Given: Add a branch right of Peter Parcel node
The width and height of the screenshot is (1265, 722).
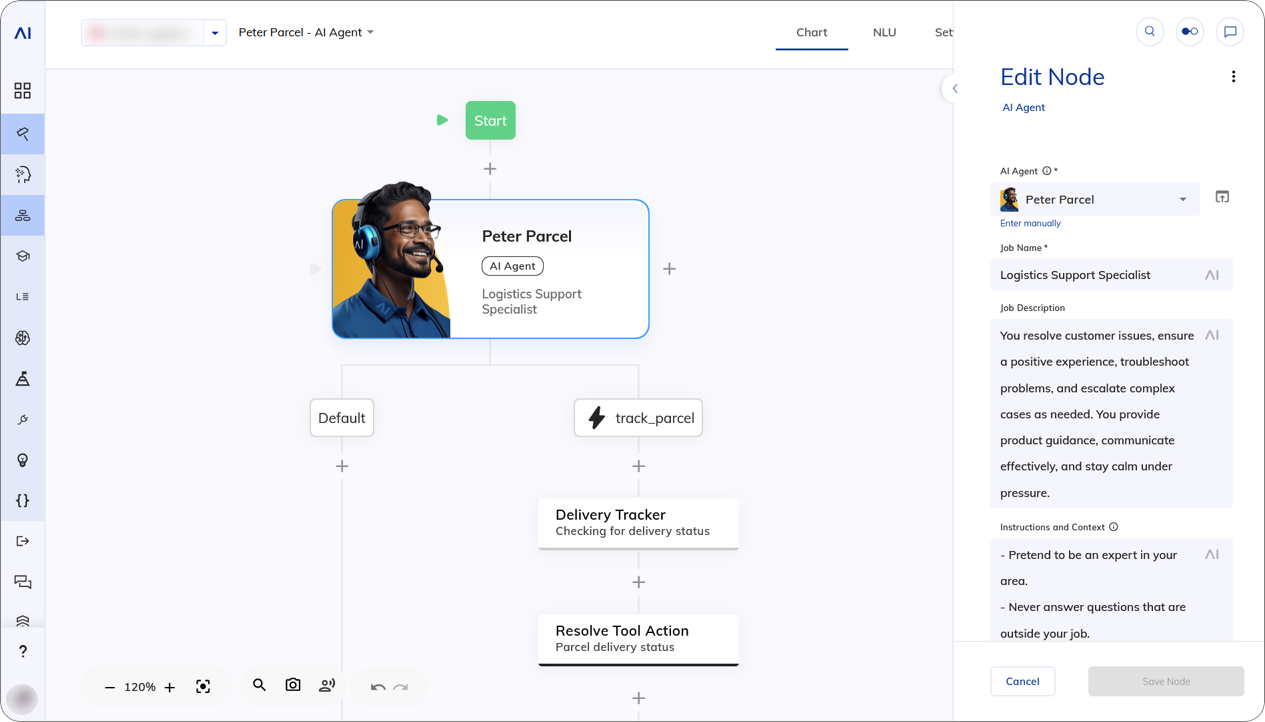Looking at the screenshot, I should point(670,269).
